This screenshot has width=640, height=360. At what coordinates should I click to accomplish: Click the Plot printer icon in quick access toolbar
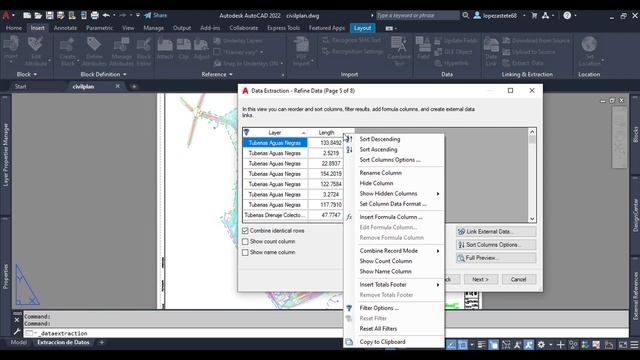point(95,16)
